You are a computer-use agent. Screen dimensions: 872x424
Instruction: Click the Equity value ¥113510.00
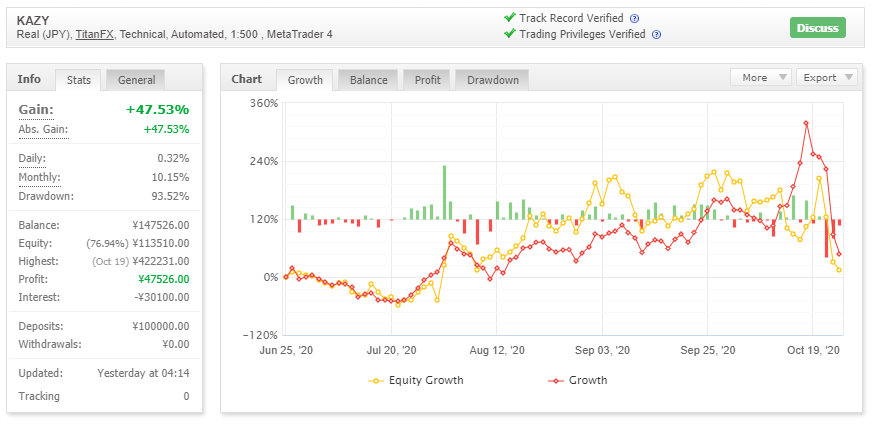[161, 243]
